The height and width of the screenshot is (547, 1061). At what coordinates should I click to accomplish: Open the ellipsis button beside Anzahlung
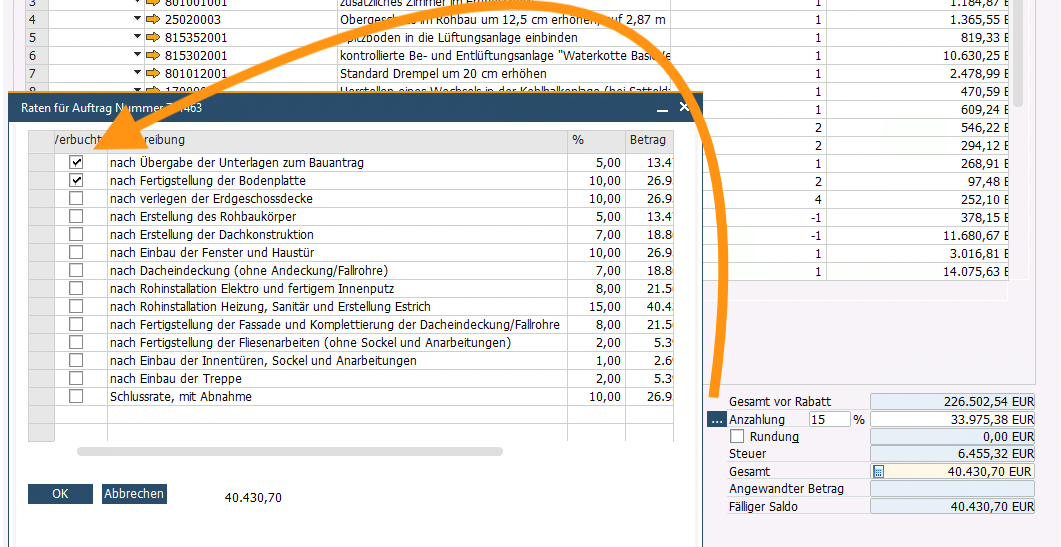[x=716, y=420]
